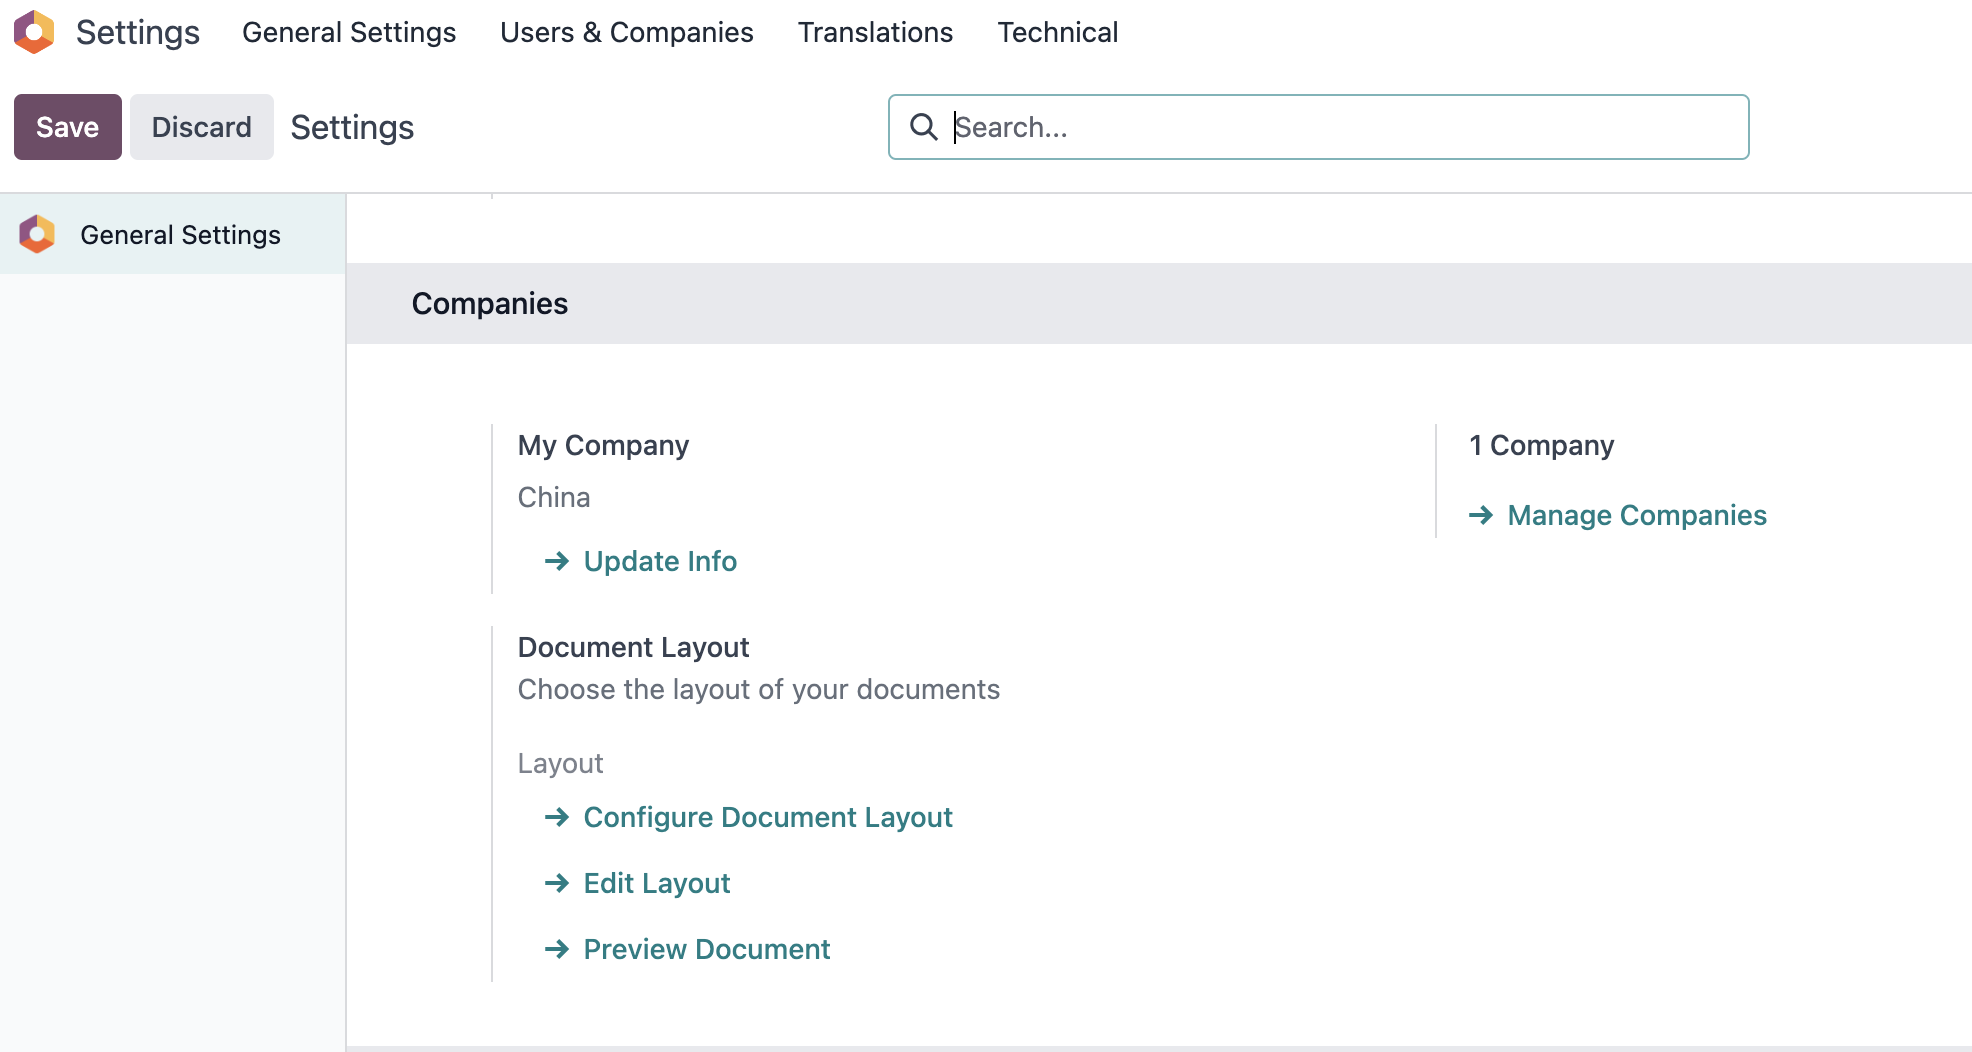Click the Document Layout heading
Screen dimensions: 1972x1052
tap(633, 647)
